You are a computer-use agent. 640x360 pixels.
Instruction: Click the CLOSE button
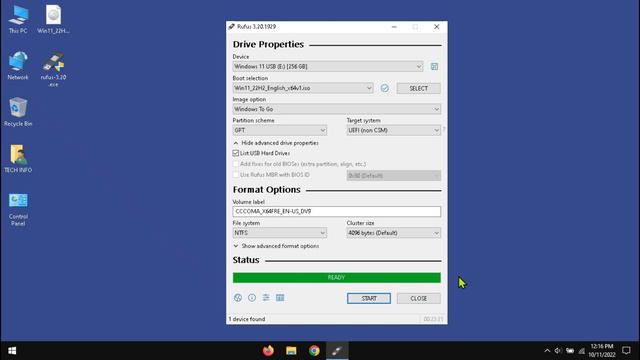coord(418,298)
